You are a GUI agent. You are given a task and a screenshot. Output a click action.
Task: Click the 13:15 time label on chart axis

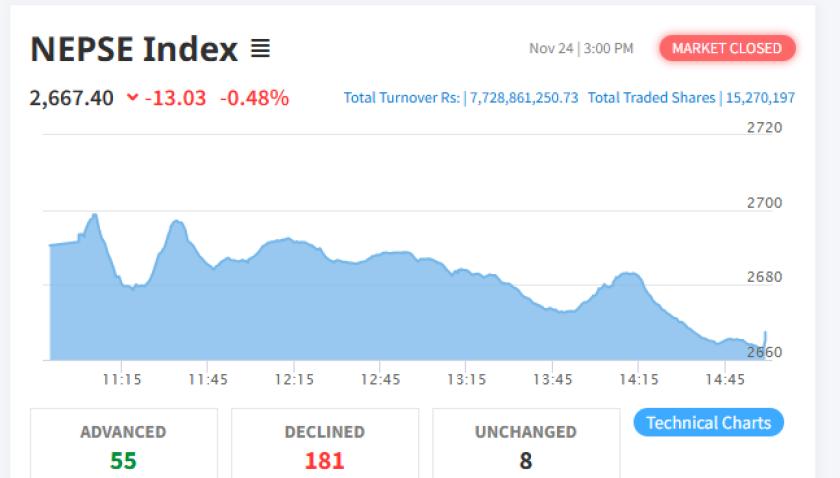pos(466,380)
